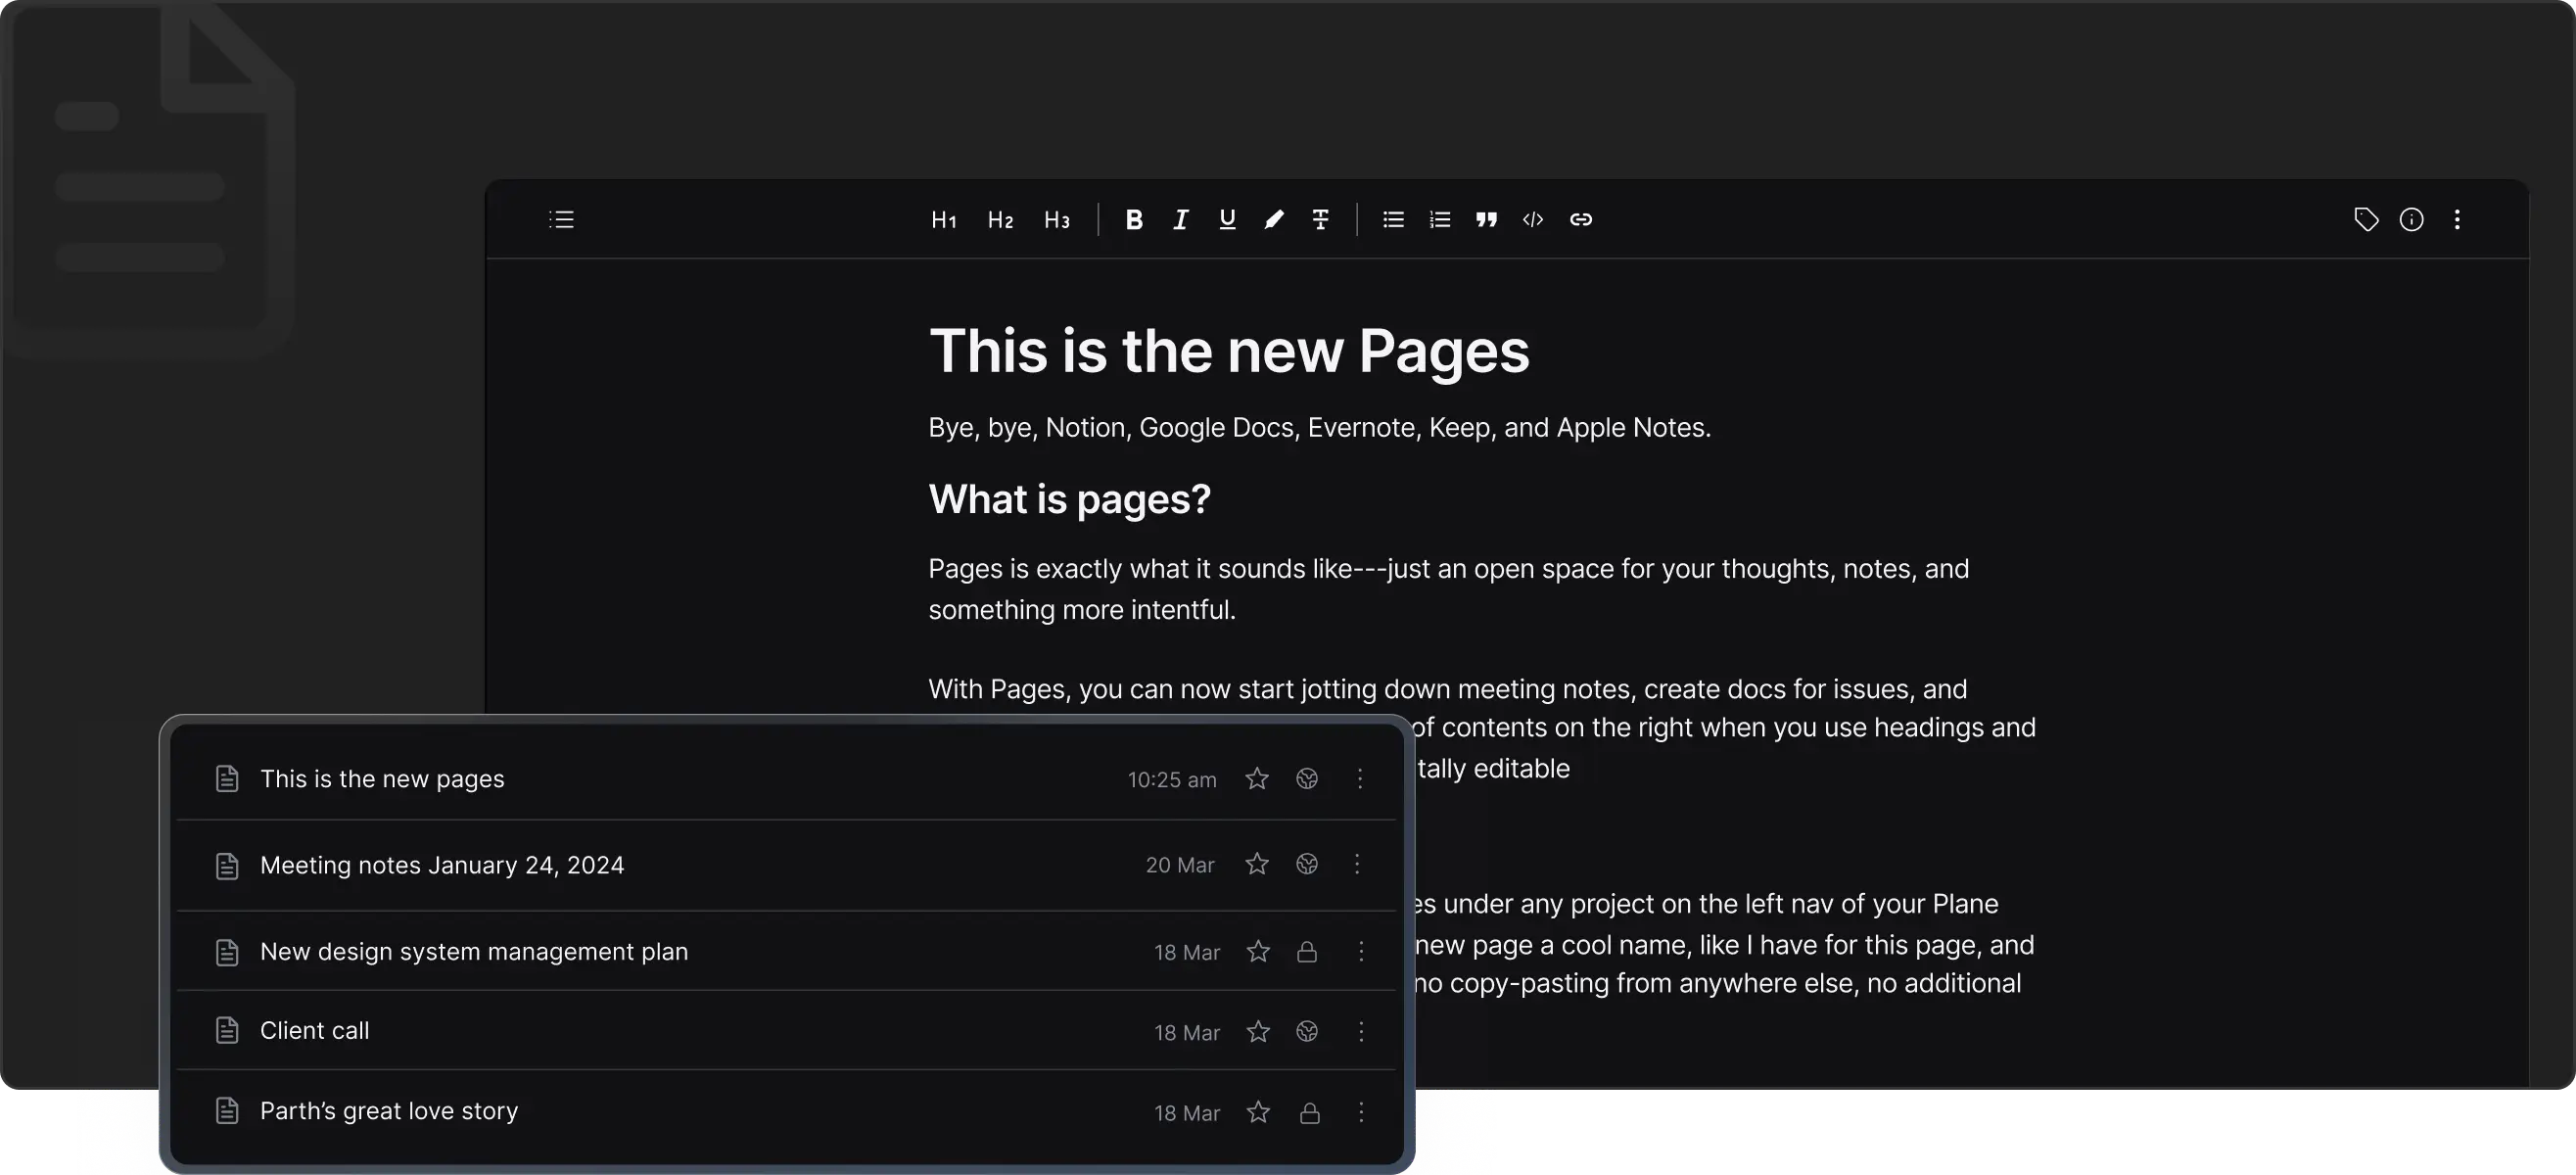
Task: Apply strikethrough formatting
Action: [1320, 220]
